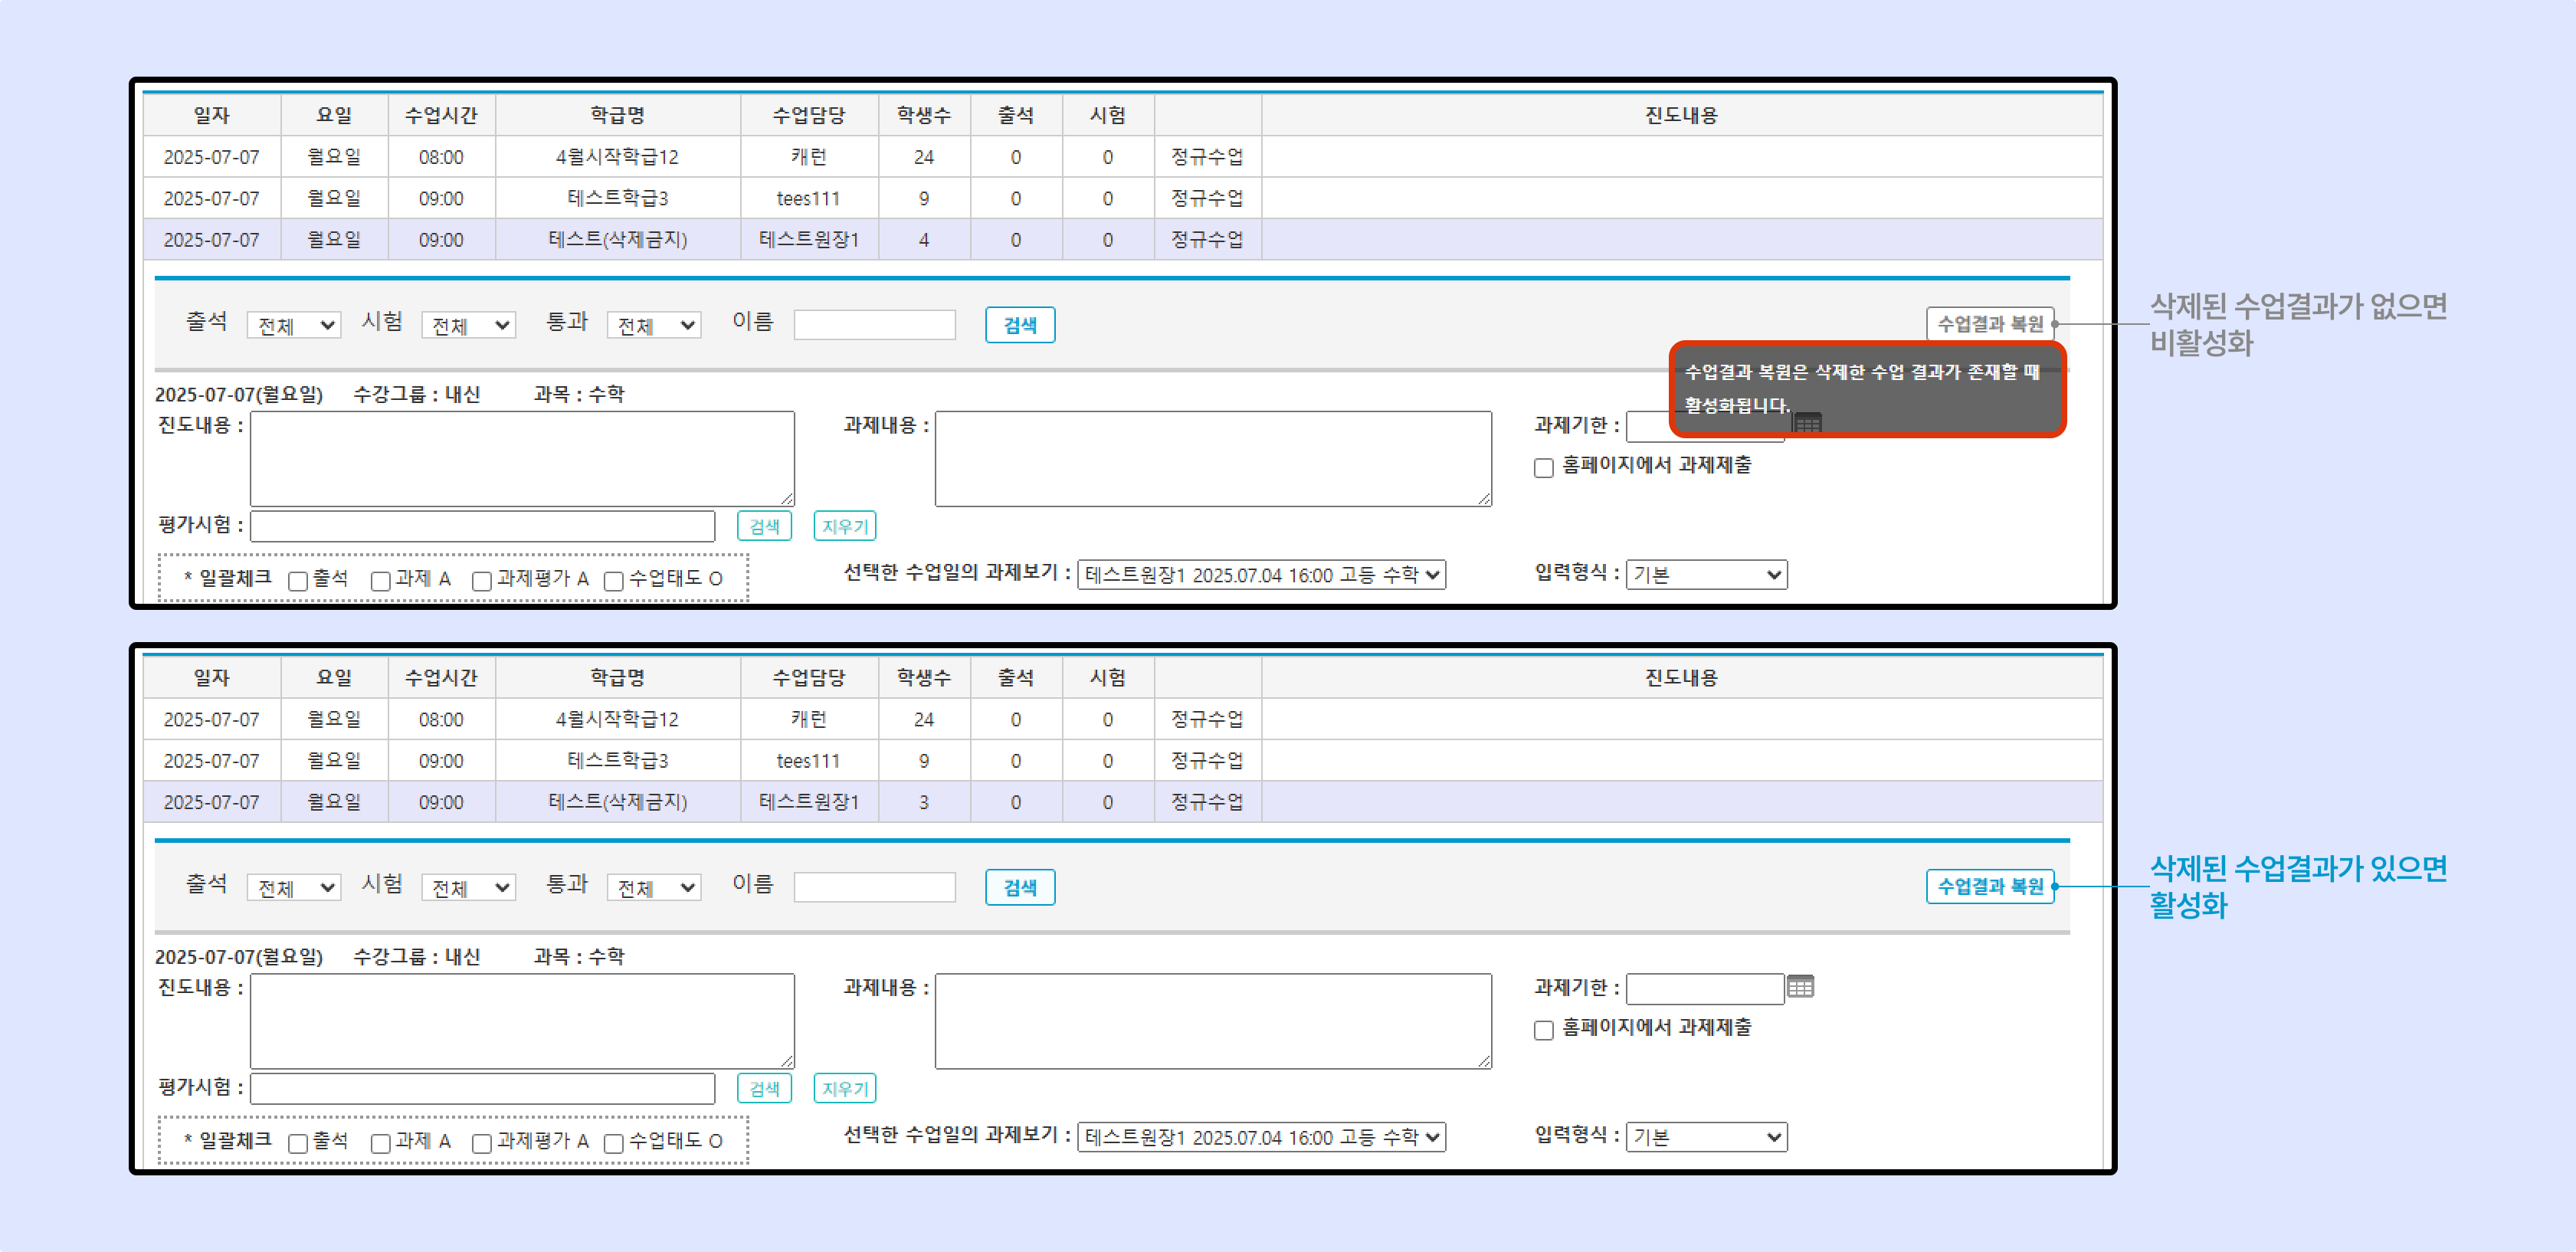Open 입력형식 기본 dropdown in top panel
Image resolution: width=2576 pixels, height=1252 pixels.
point(1706,575)
